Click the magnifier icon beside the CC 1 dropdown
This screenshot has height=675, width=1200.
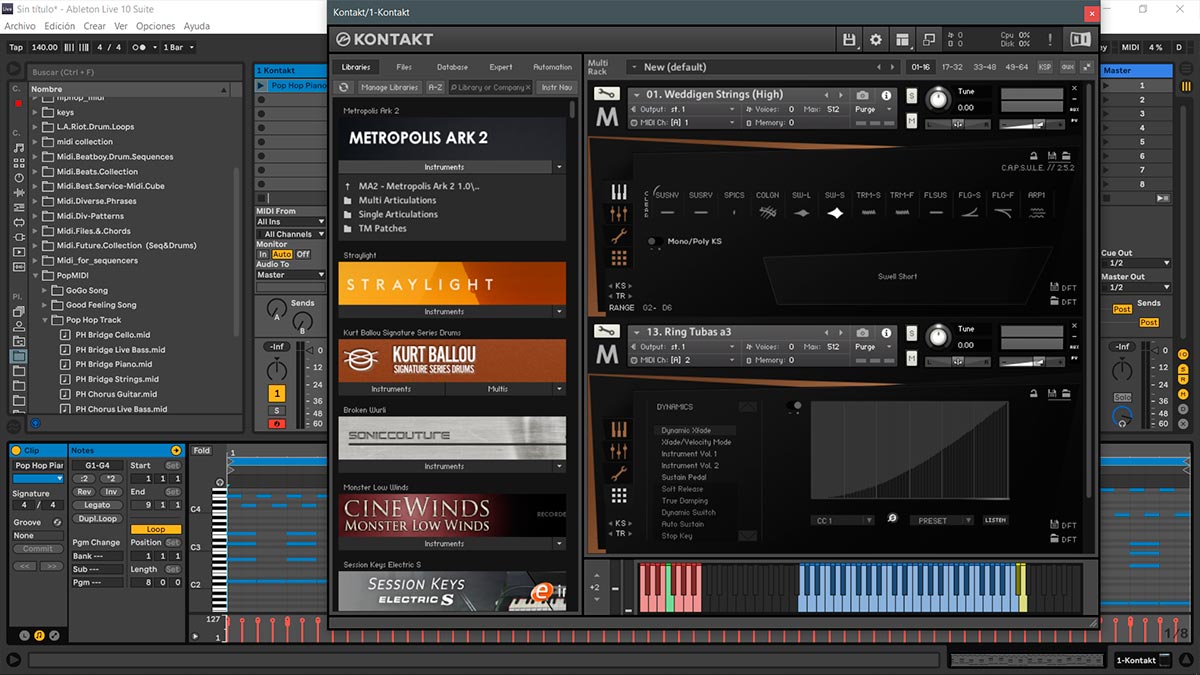coord(892,519)
